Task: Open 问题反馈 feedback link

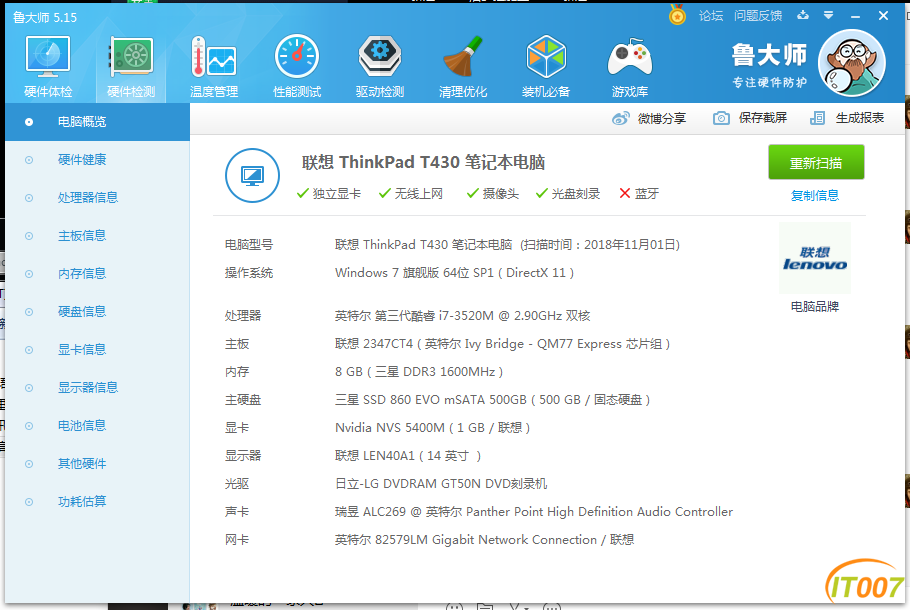Action: point(758,16)
